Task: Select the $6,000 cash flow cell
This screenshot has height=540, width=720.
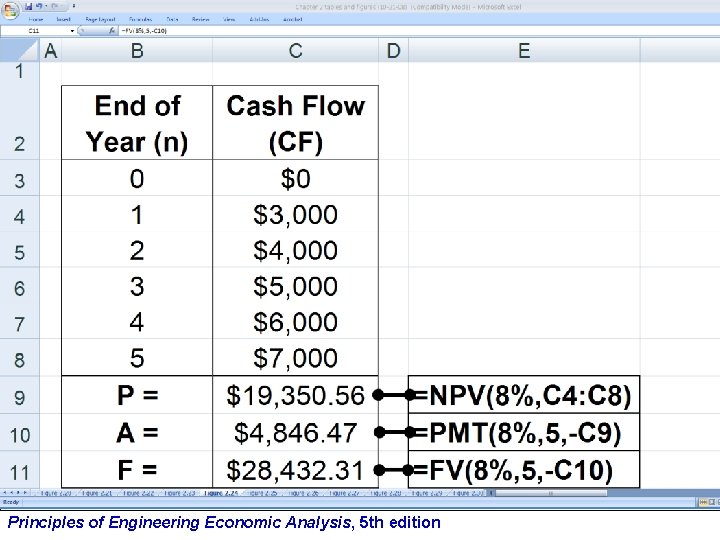Action: (x=295, y=321)
